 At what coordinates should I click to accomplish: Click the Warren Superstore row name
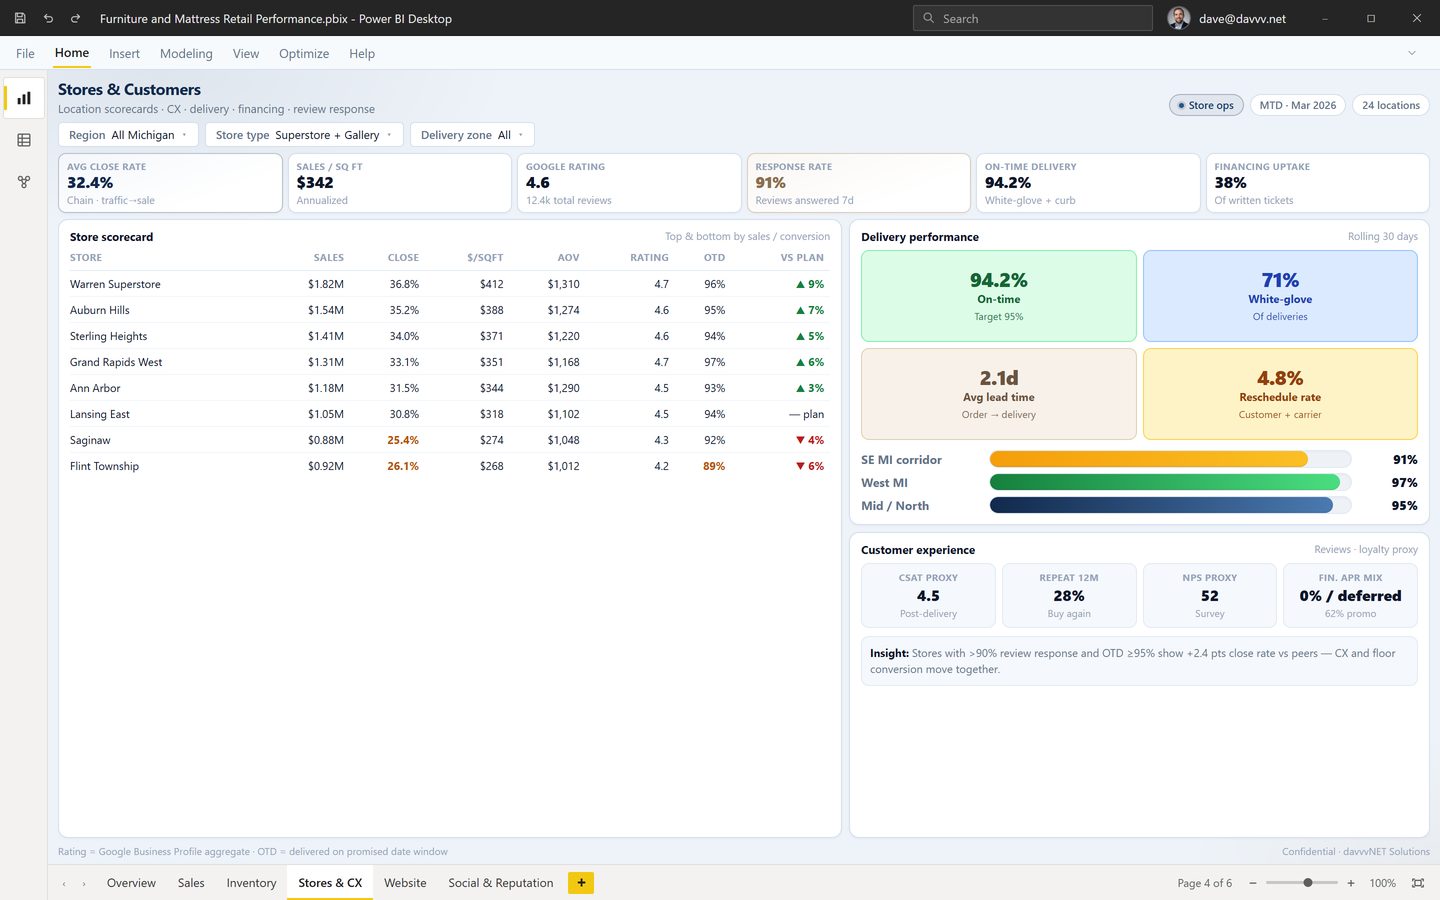(115, 284)
